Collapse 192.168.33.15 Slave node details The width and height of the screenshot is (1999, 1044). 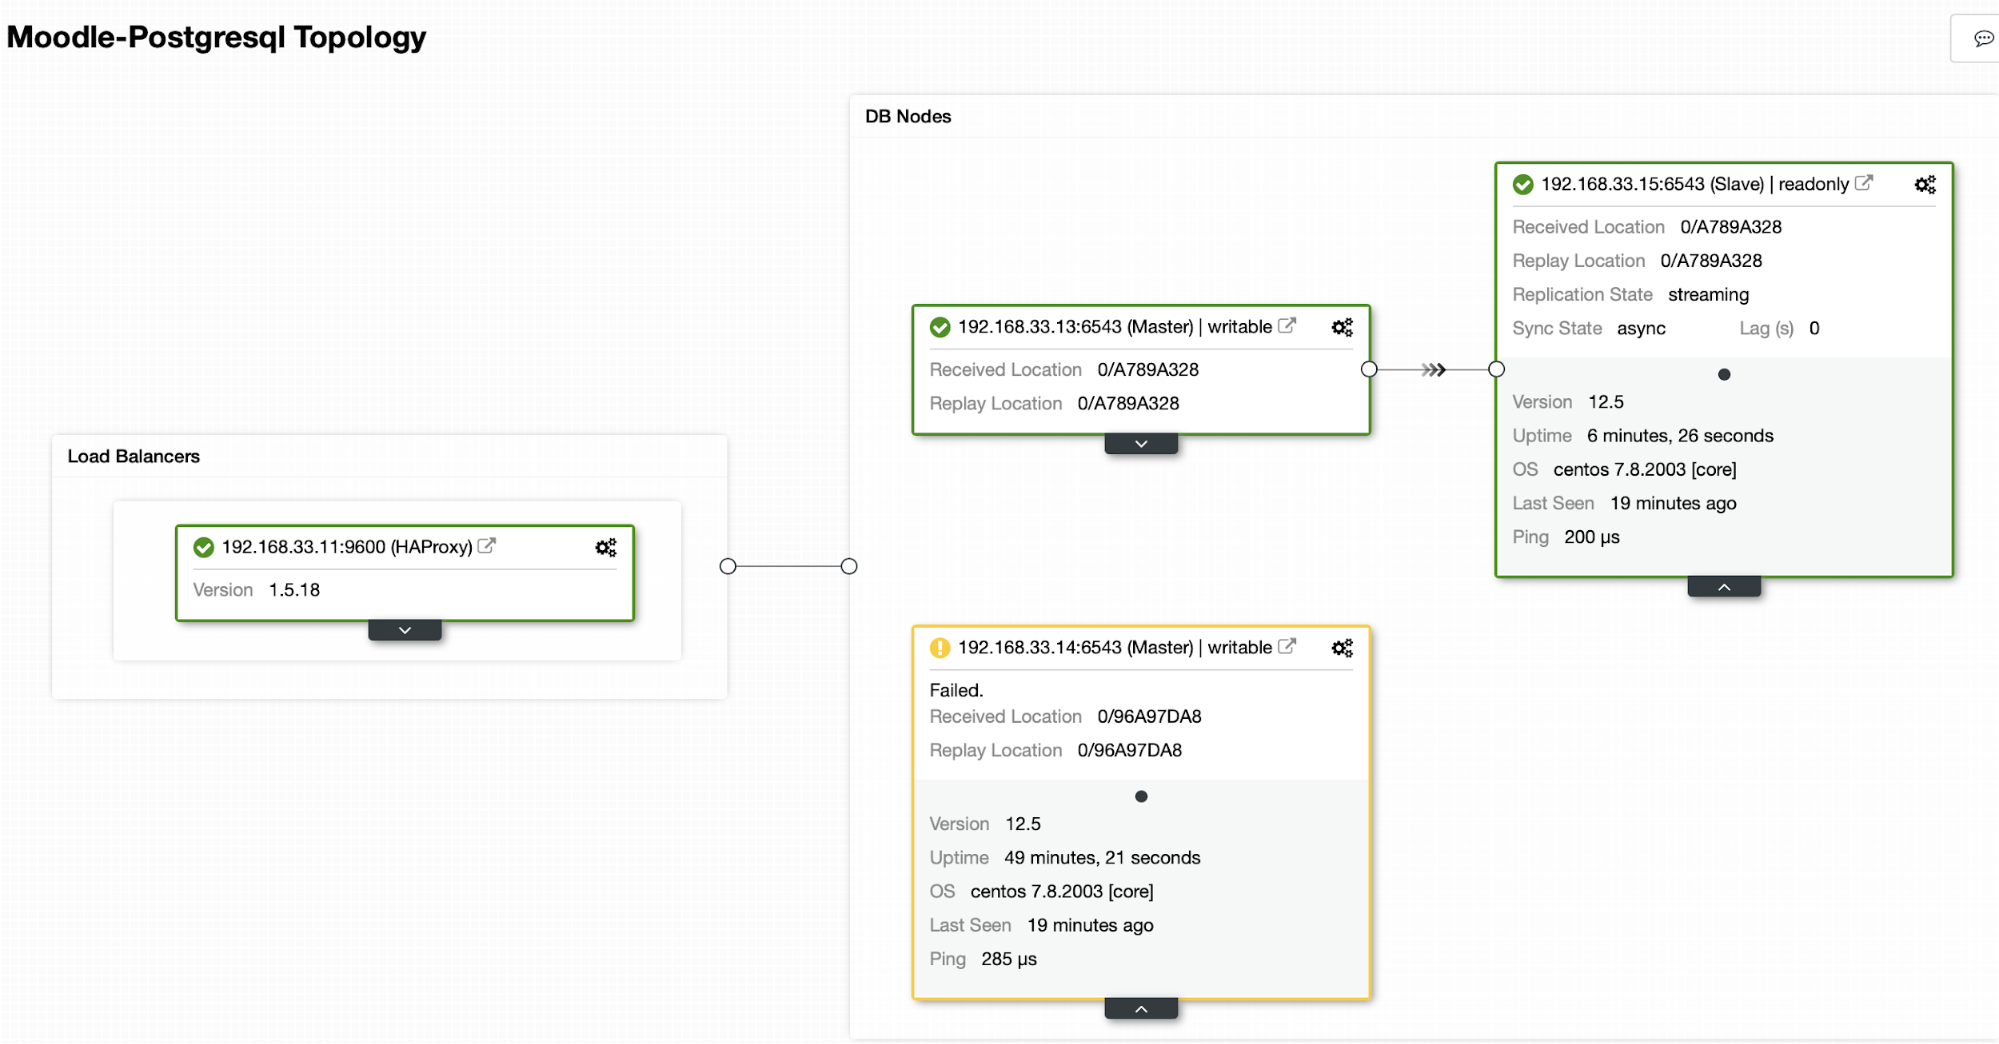click(1724, 587)
